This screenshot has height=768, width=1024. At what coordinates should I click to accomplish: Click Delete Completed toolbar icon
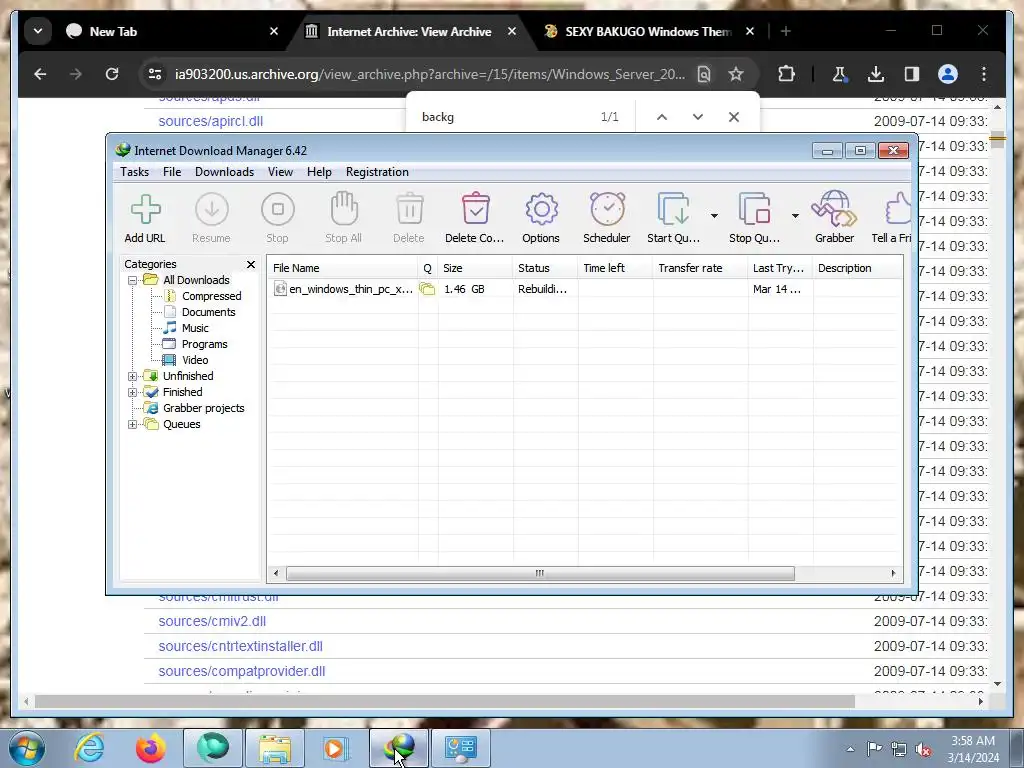tap(475, 218)
